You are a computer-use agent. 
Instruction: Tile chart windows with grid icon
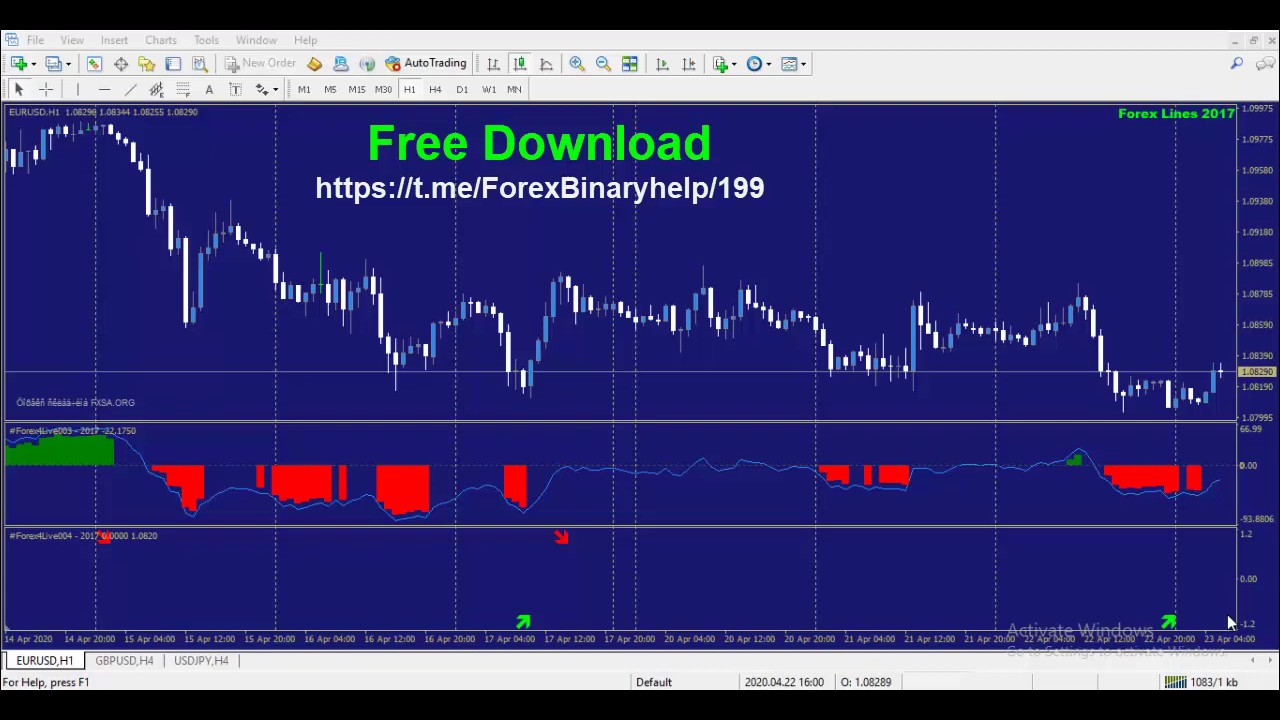pyautogui.click(x=630, y=64)
